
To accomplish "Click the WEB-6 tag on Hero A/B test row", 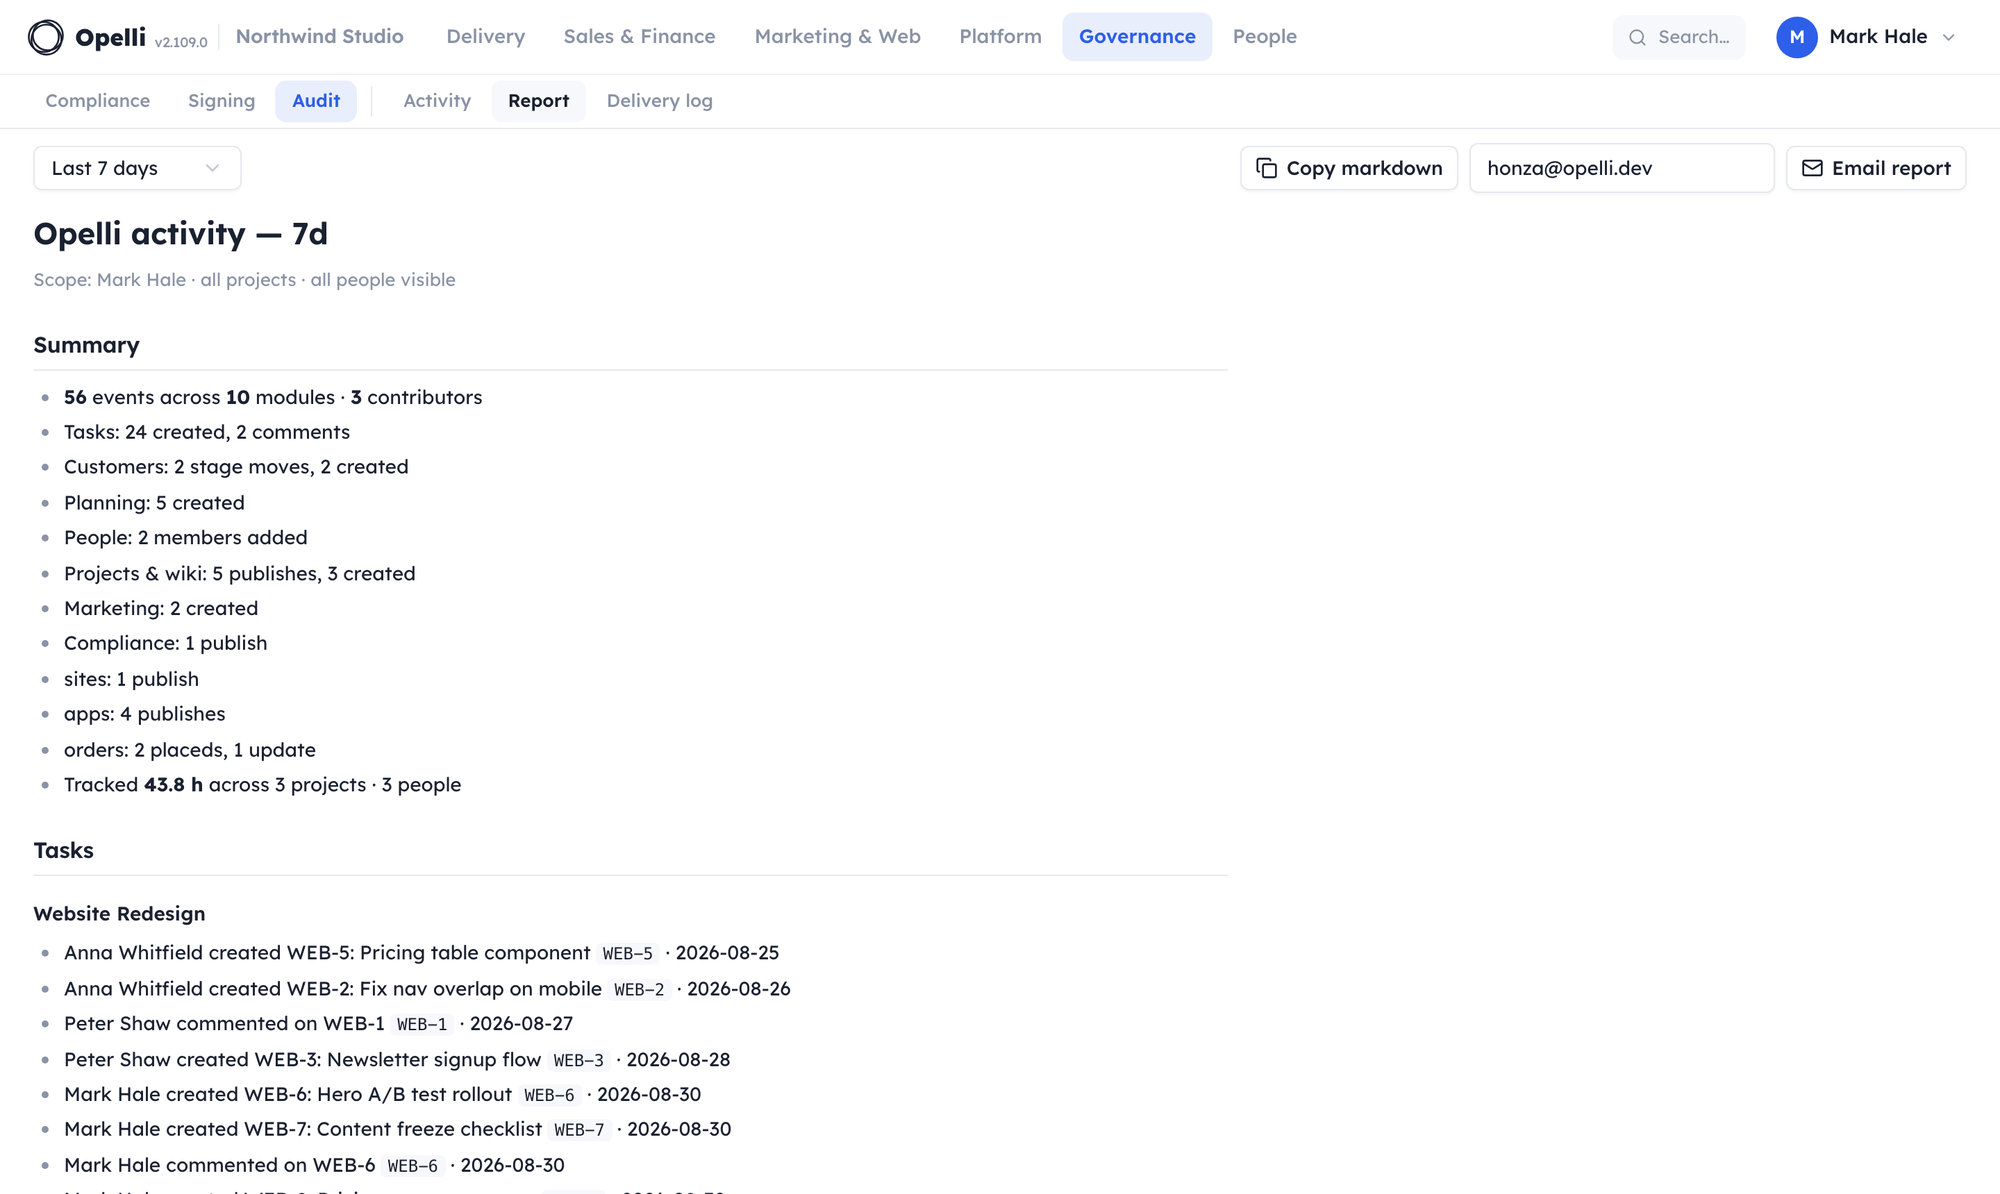I will [549, 1096].
